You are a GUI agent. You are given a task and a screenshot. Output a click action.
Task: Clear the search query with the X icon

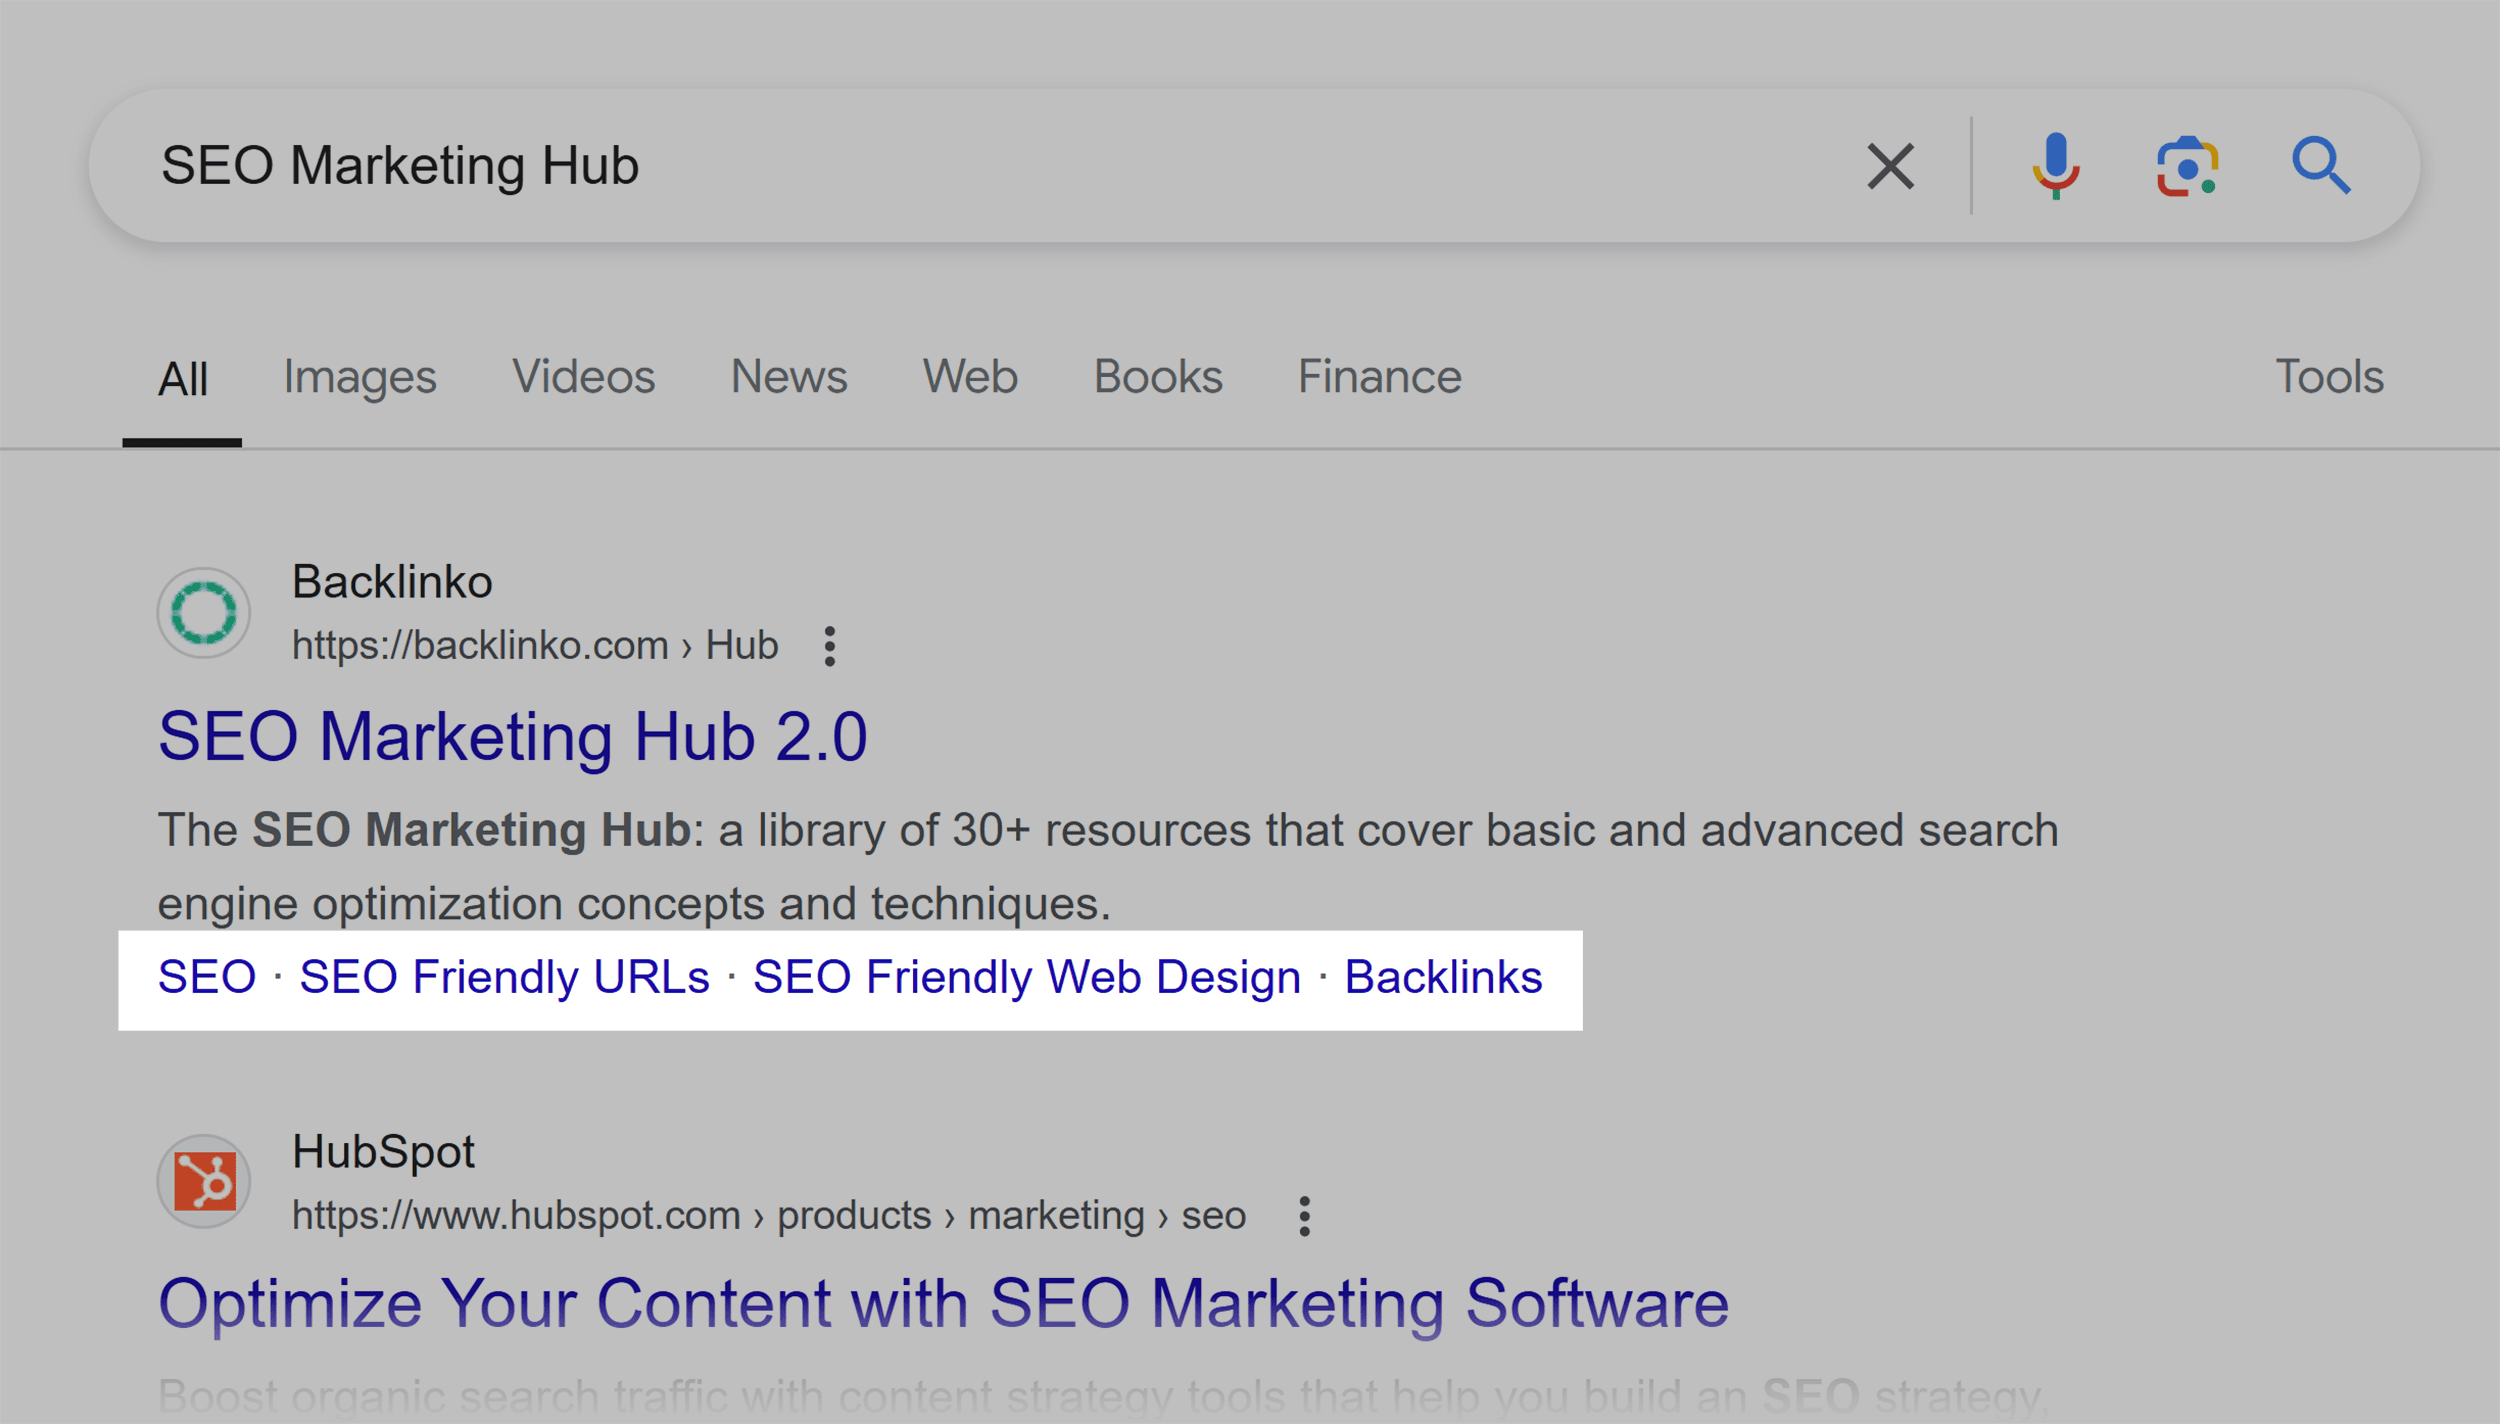[x=1890, y=166]
